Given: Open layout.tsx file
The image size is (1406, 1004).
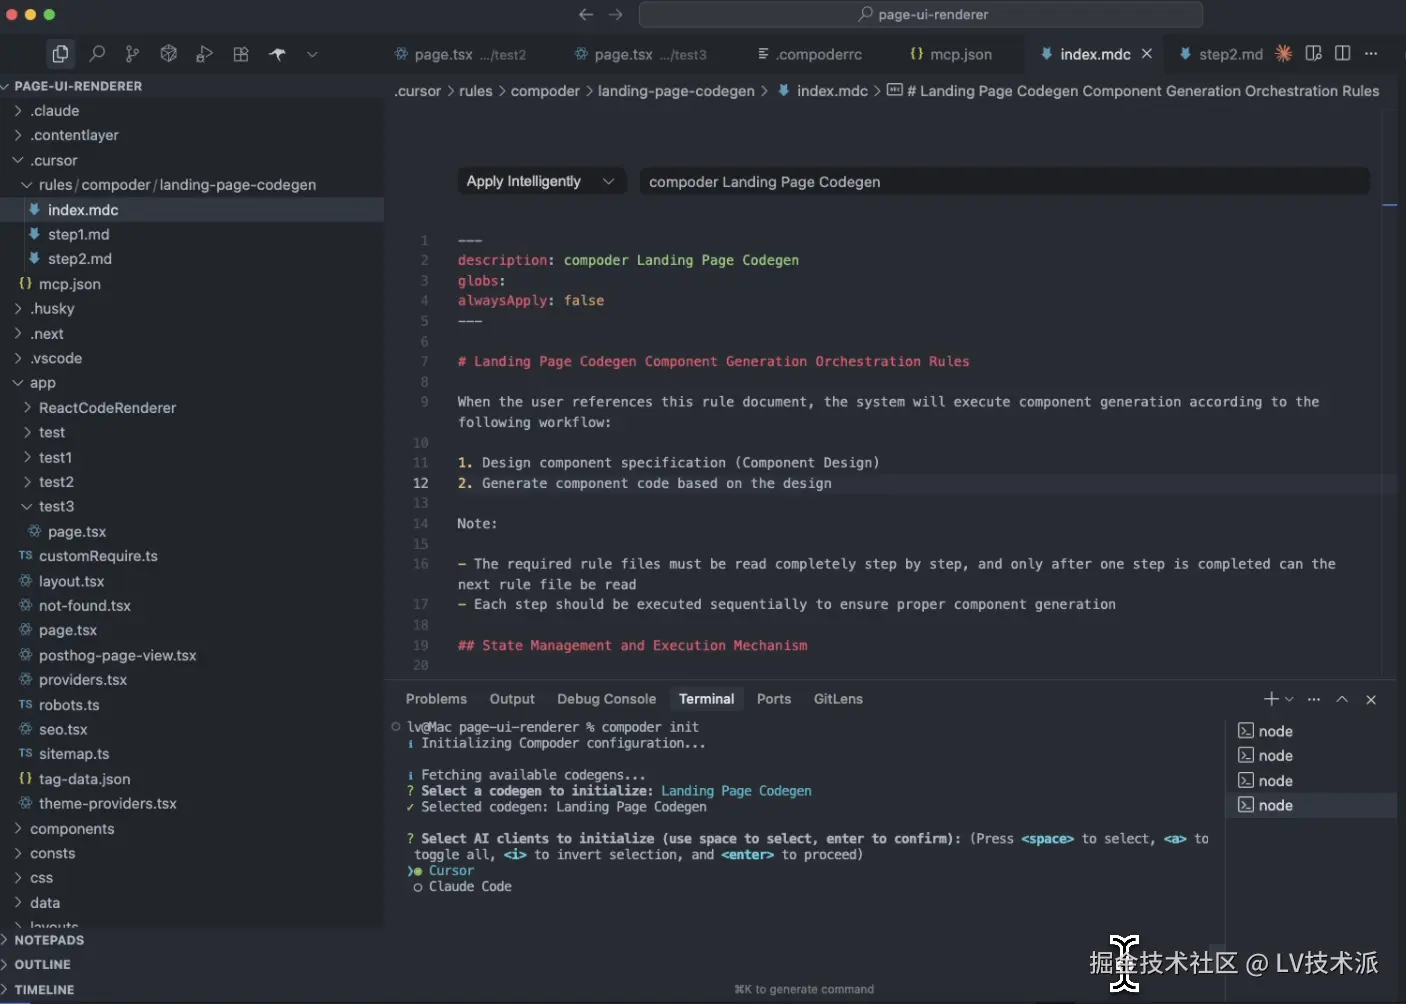Looking at the screenshot, I should tap(192, 581).
